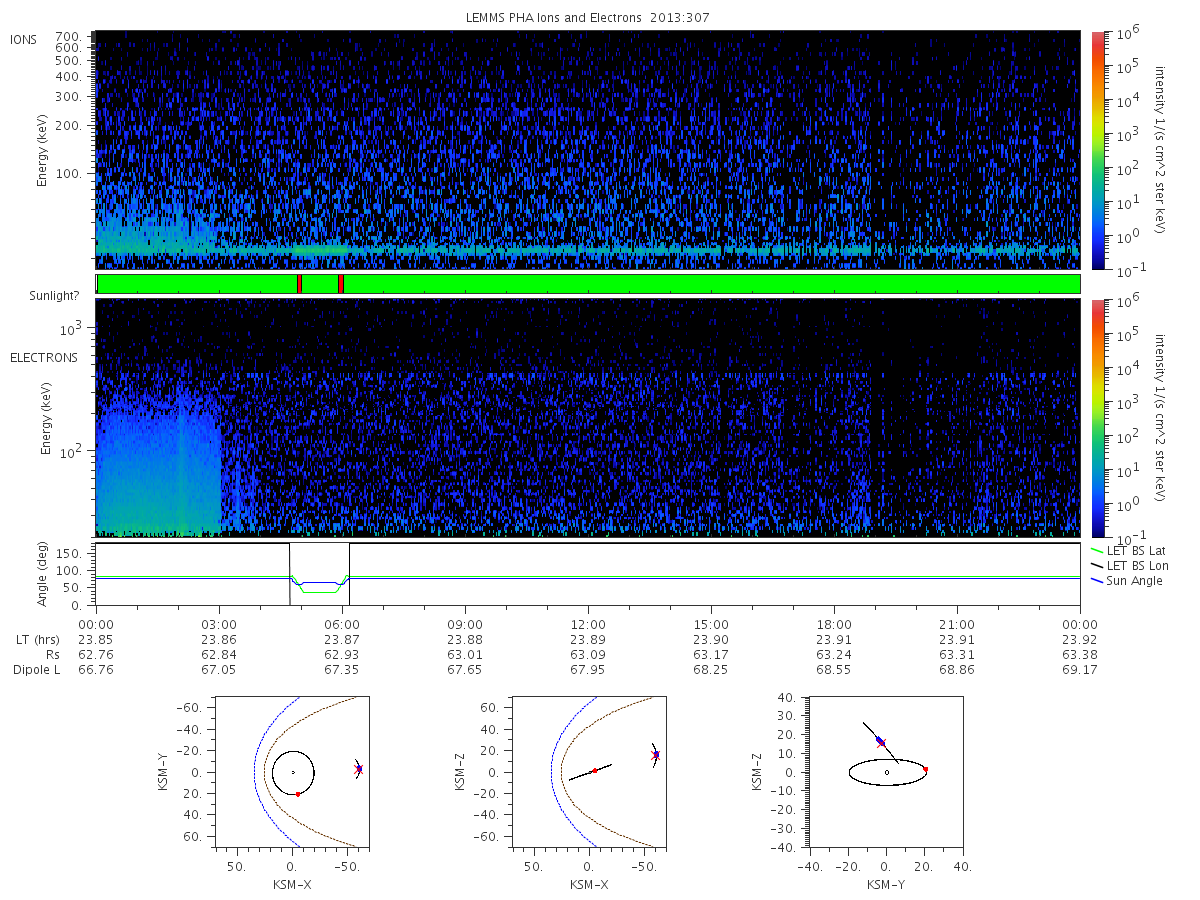Click the spacecraft marker in KSM-X/KSM-Z plot
Image resolution: width=1200 pixels, height=900 pixels.
tap(656, 755)
